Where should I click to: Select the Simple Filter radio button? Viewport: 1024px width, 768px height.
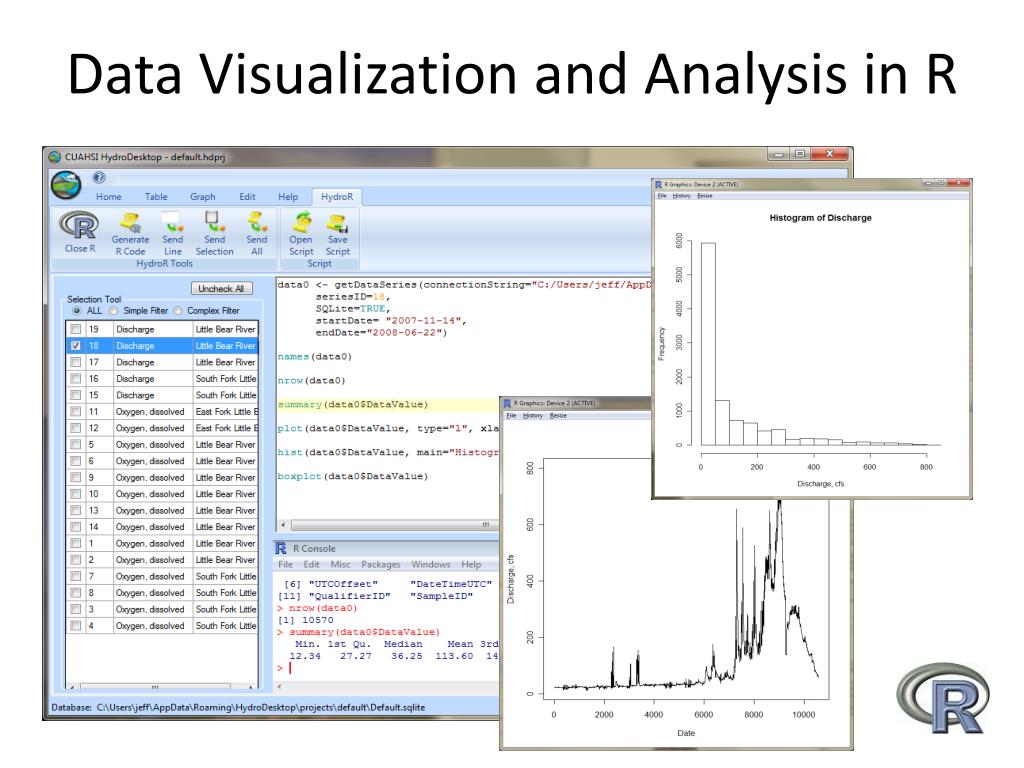(x=114, y=311)
